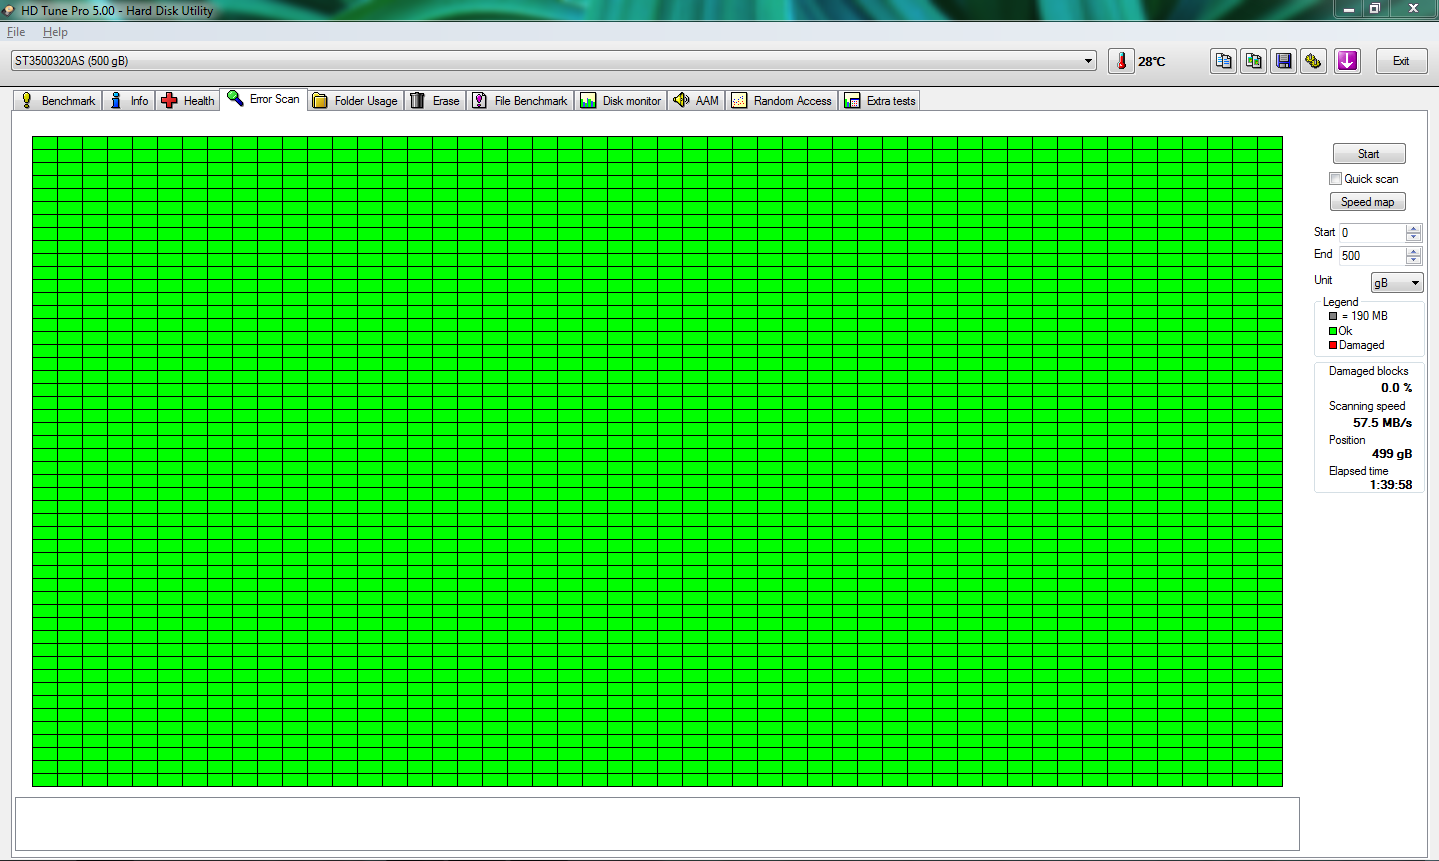Open the AAM tab
Image resolution: width=1439 pixels, height=861 pixels.
pyautogui.click(x=697, y=100)
